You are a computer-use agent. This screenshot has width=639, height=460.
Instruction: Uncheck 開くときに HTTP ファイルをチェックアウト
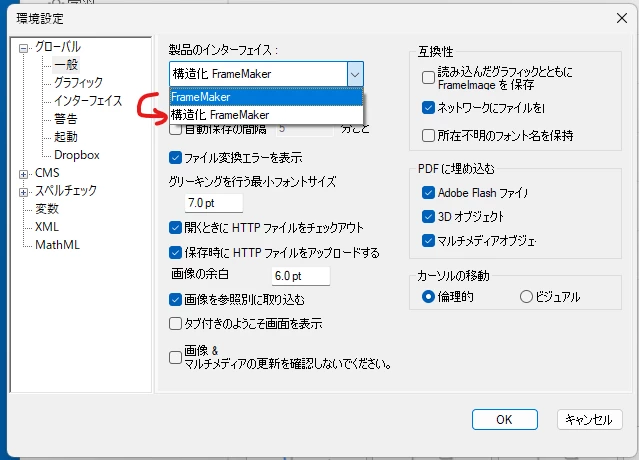click(175, 227)
